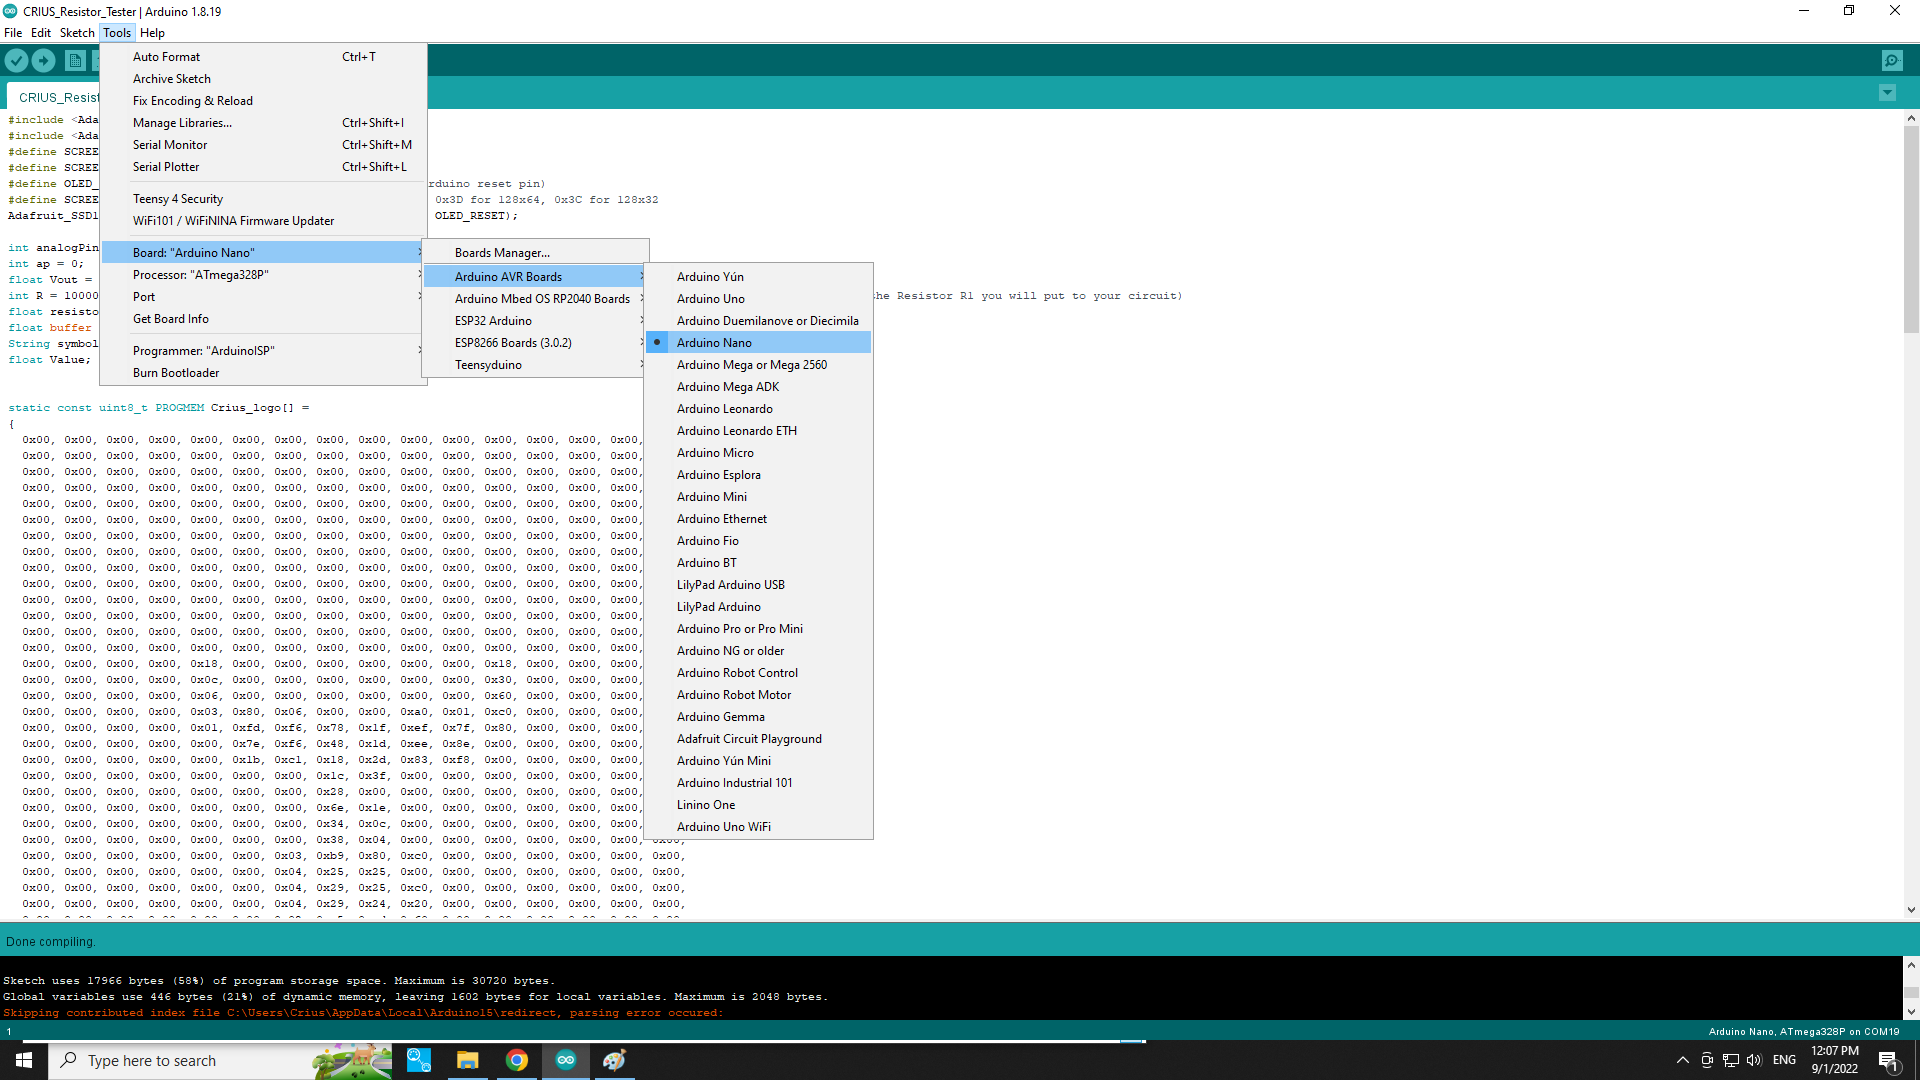Click the Serial Monitor icon in toolbar
This screenshot has height=1080, width=1924.
click(x=1894, y=61)
